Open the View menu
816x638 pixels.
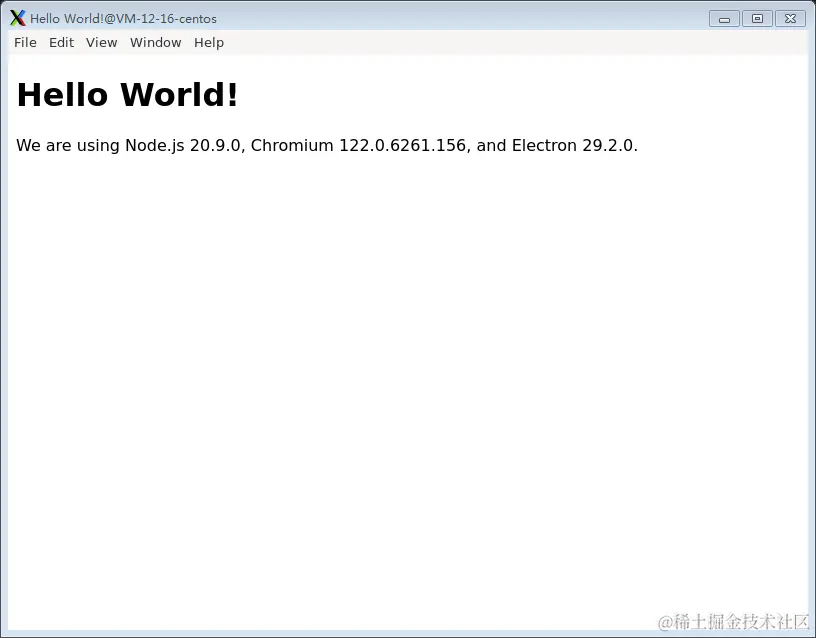101,43
